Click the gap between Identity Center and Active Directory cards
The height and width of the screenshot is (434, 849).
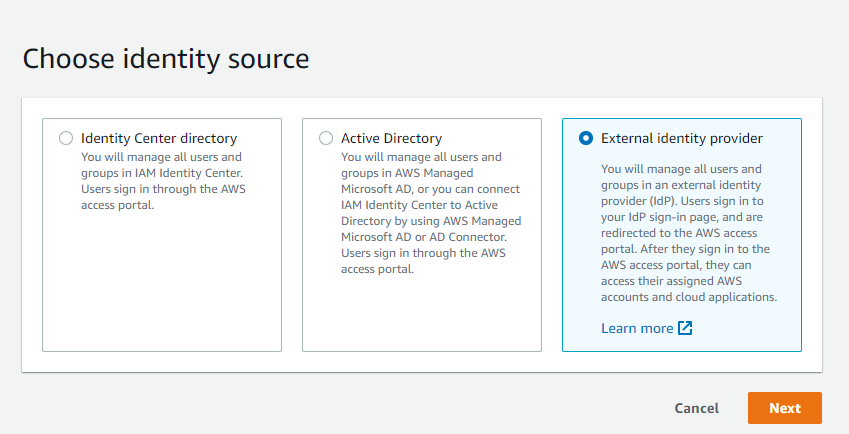(x=292, y=235)
